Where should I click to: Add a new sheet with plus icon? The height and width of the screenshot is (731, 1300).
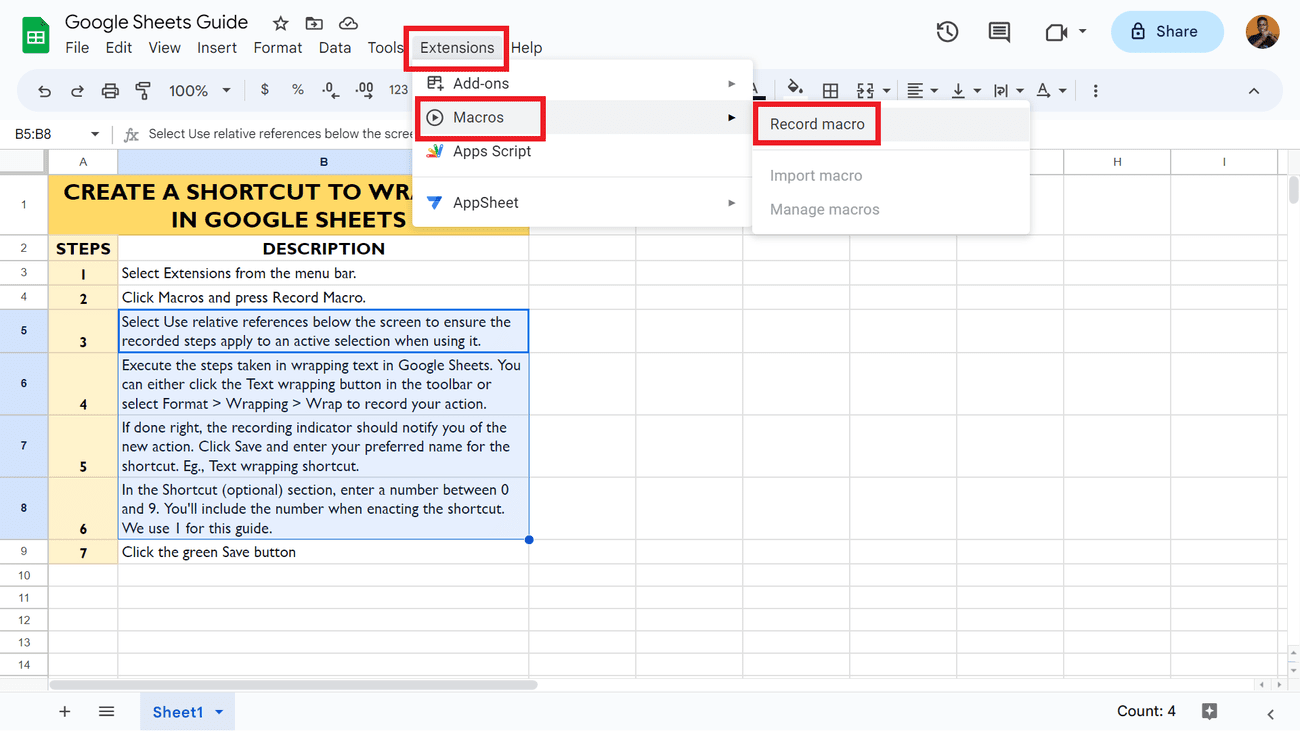tap(65, 712)
